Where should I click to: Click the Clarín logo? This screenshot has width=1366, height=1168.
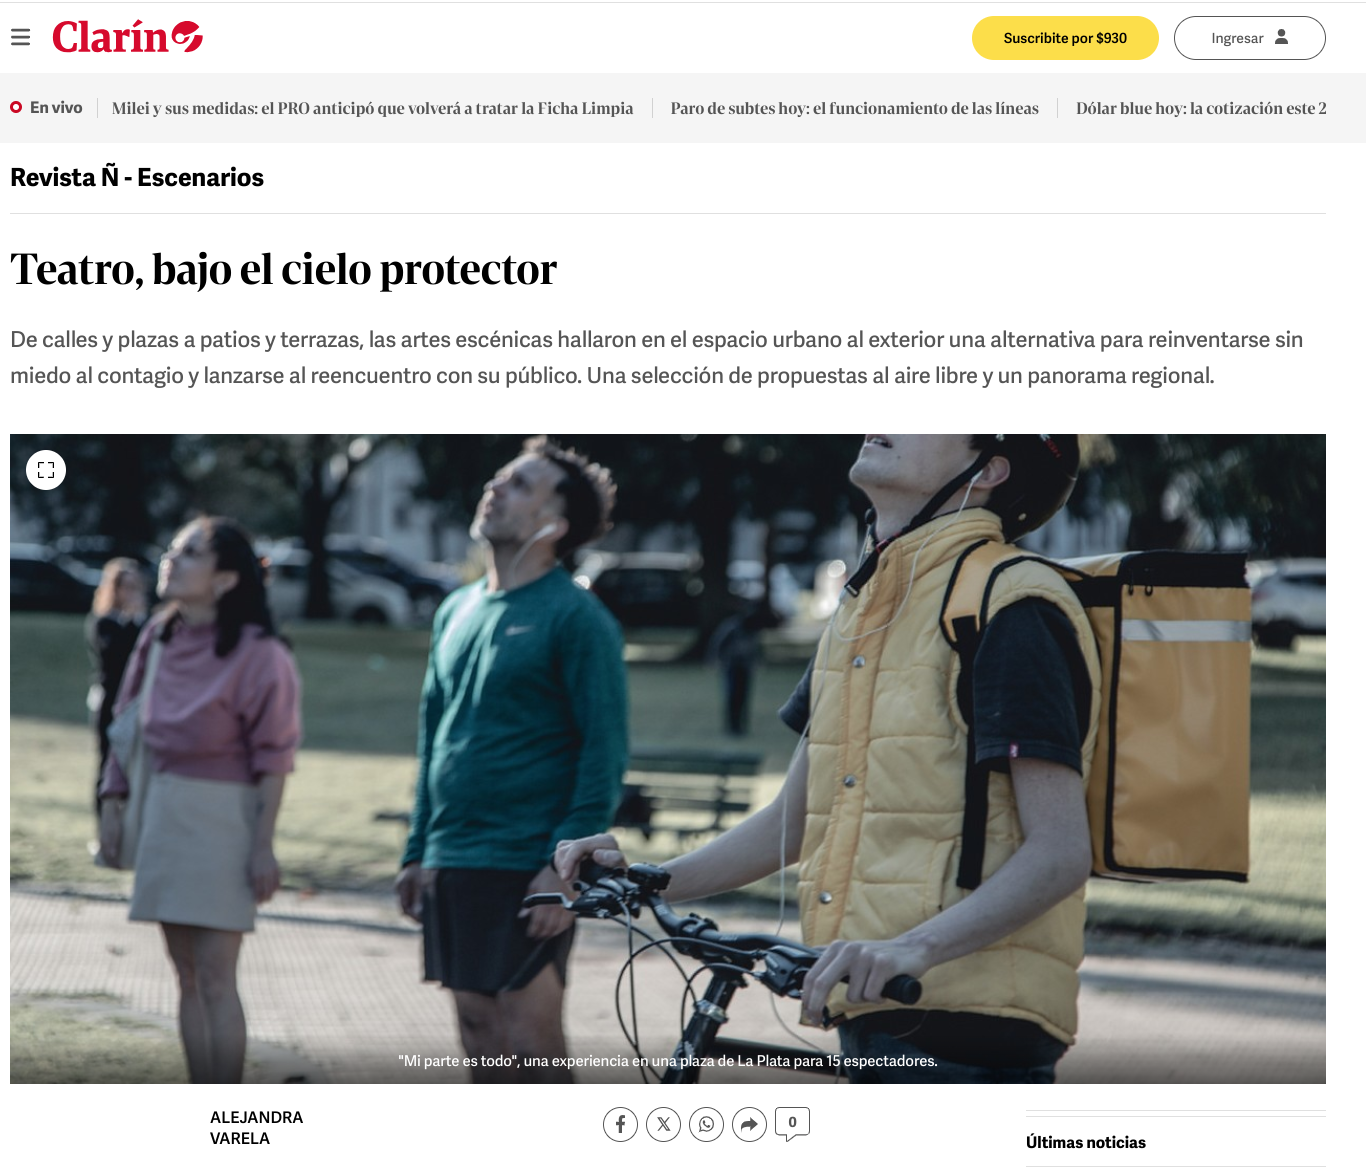click(127, 37)
